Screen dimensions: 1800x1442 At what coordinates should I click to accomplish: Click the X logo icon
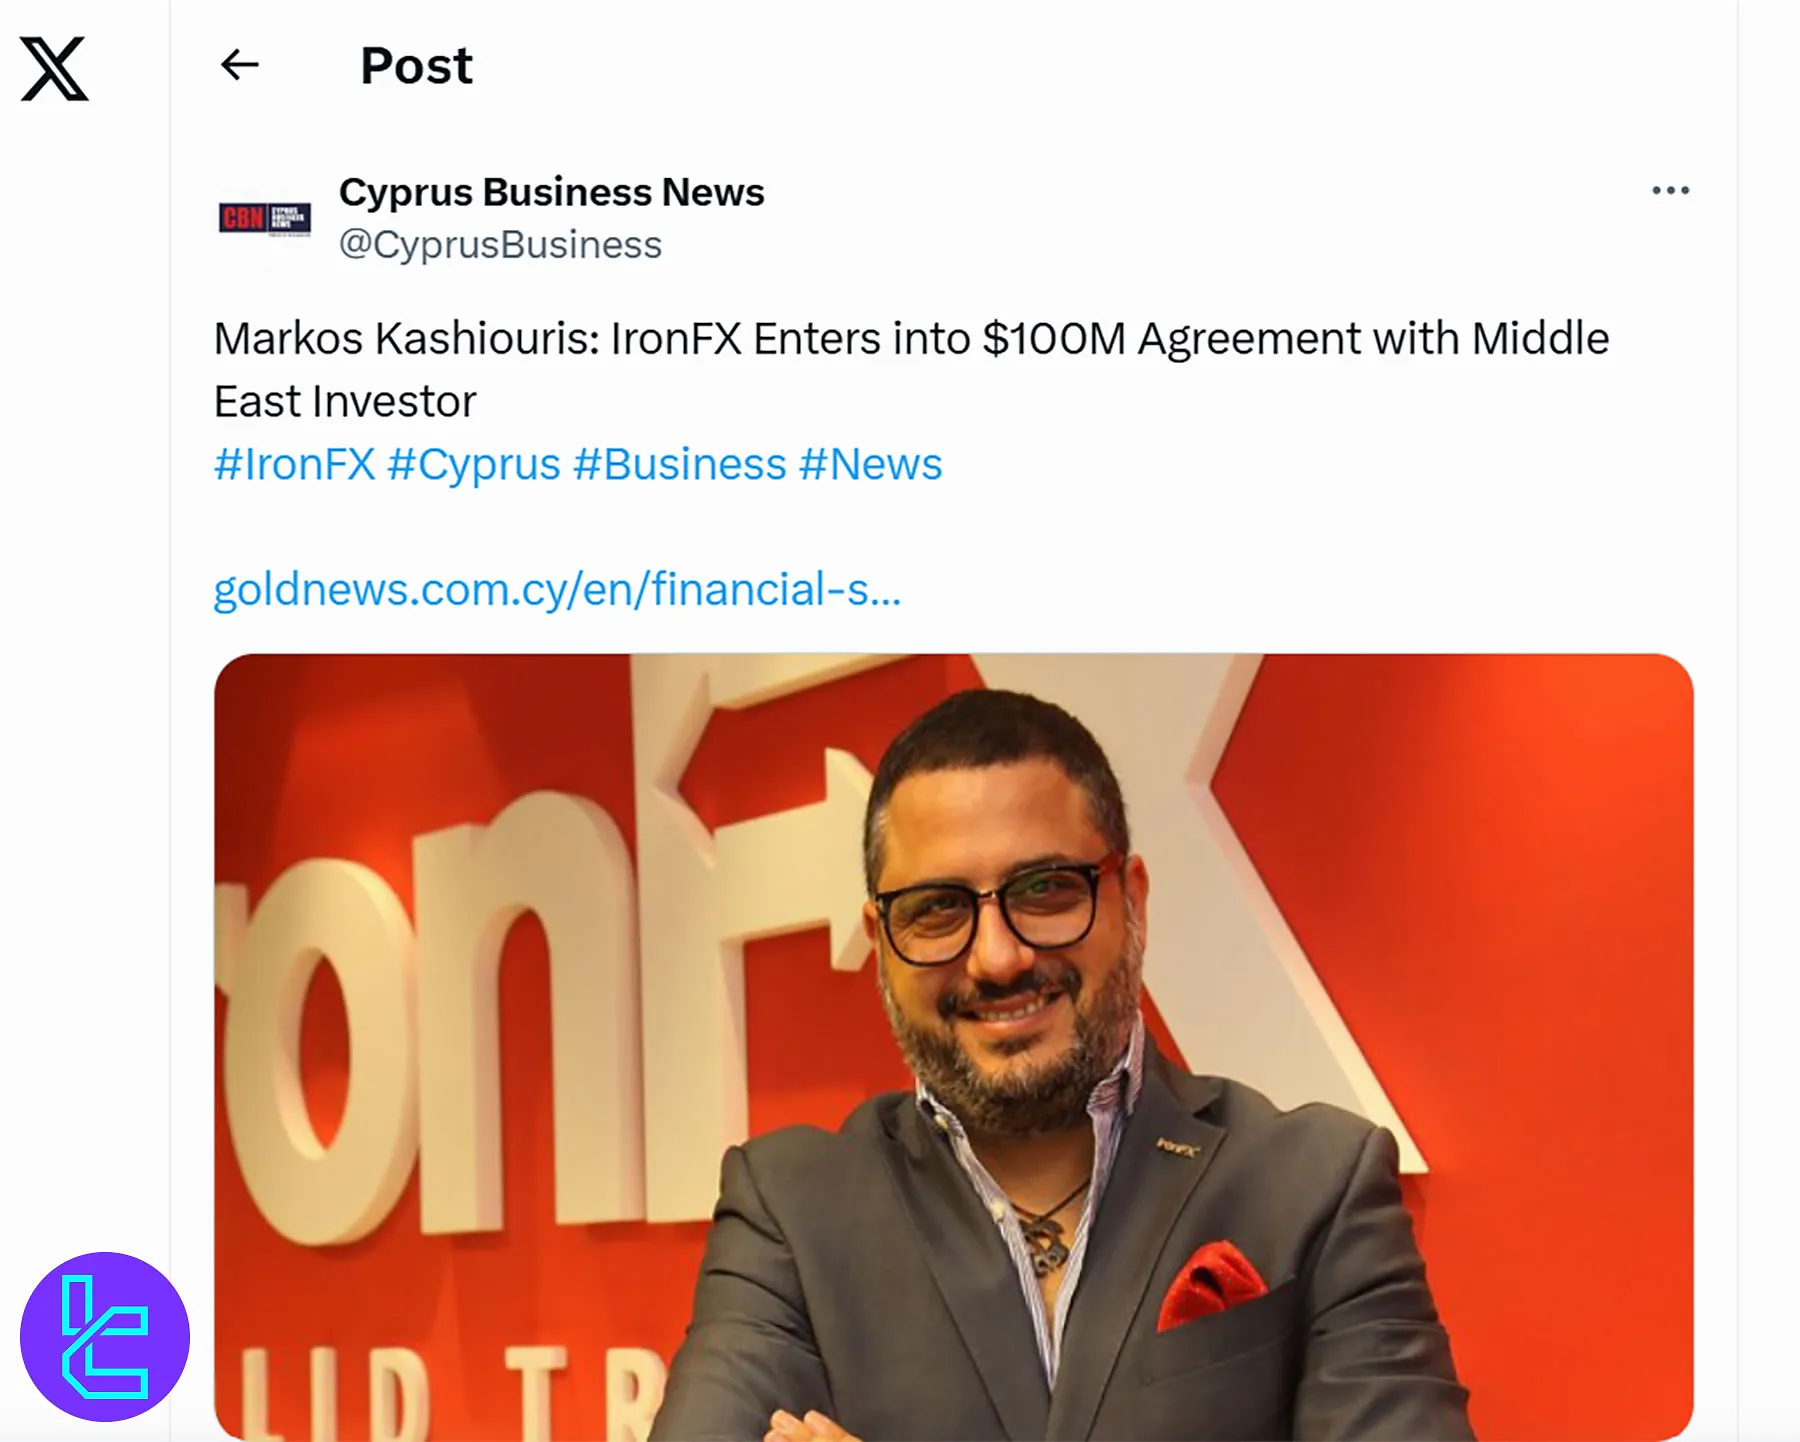[55, 69]
